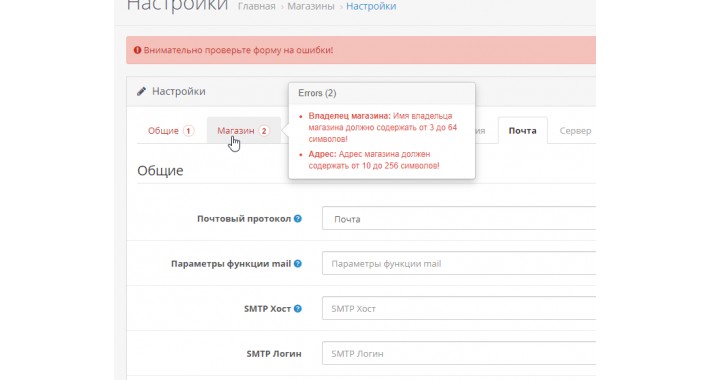Viewport: 710px width, 380px height.
Task: Click the warning icon in the red alert
Action: 137,50
